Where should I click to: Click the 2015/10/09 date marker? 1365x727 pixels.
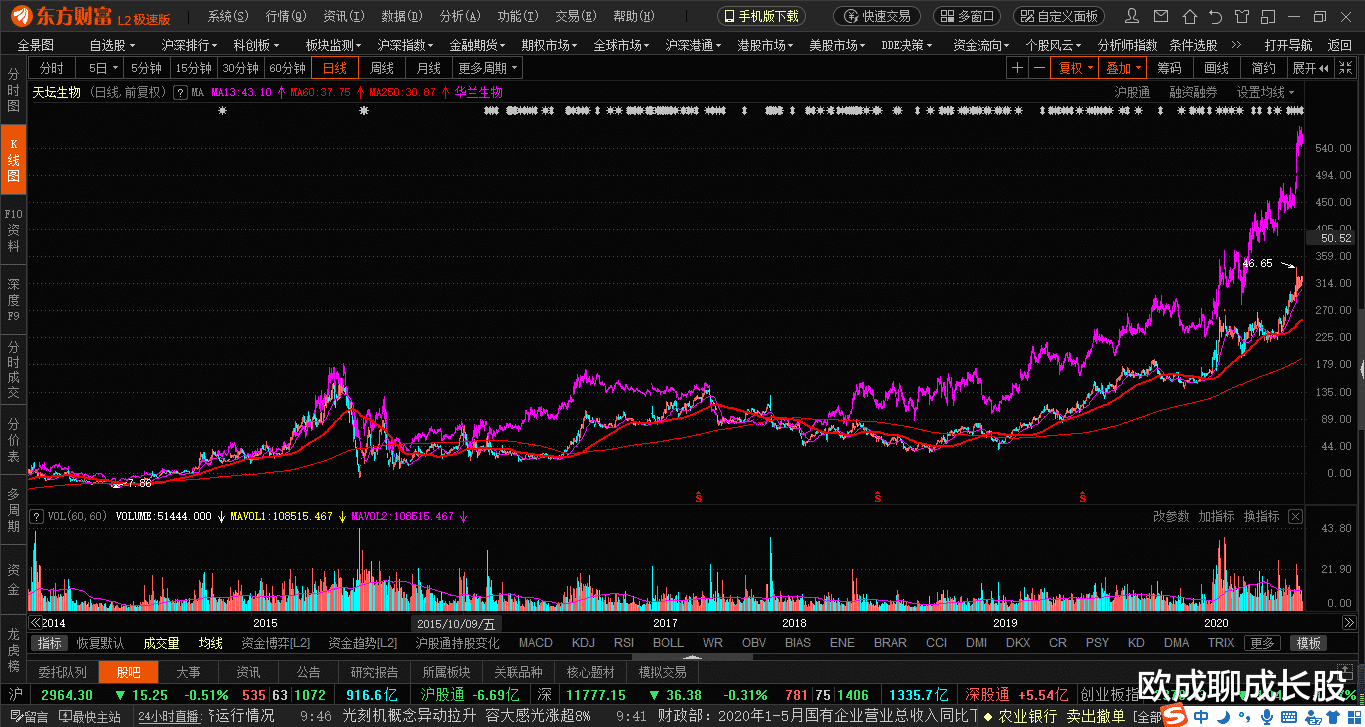point(456,624)
